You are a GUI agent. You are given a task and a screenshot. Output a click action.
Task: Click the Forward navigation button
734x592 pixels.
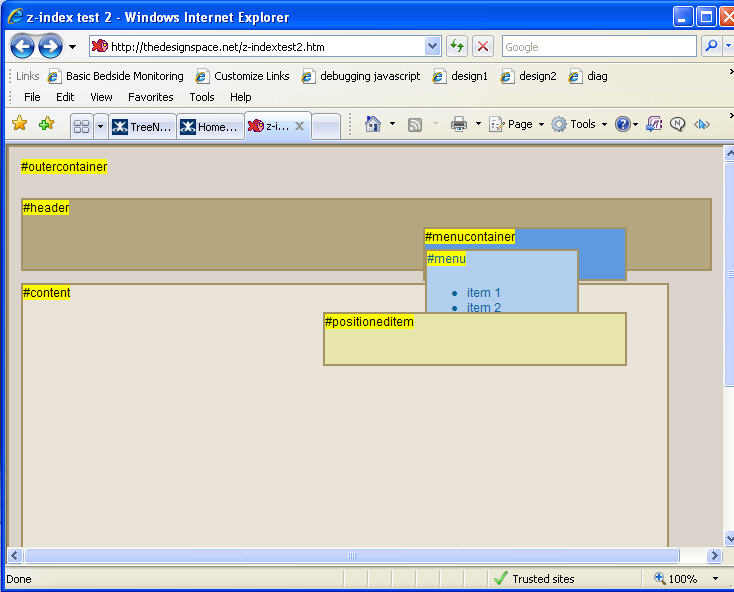click(x=50, y=46)
